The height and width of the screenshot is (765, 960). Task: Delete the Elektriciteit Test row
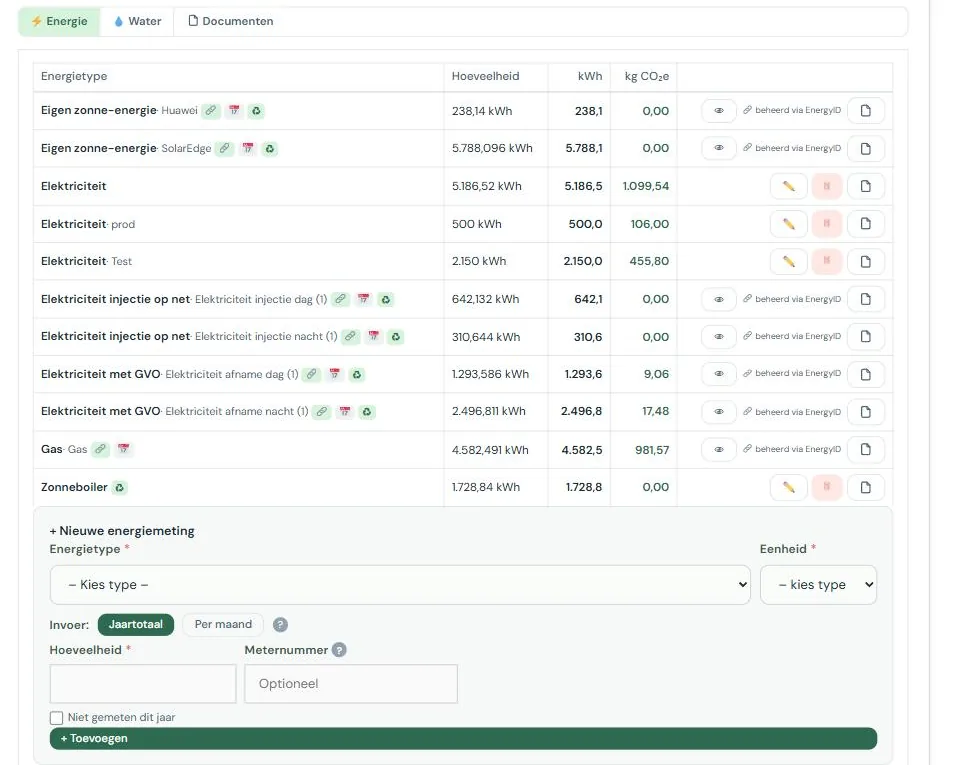click(x=827, y=261)
